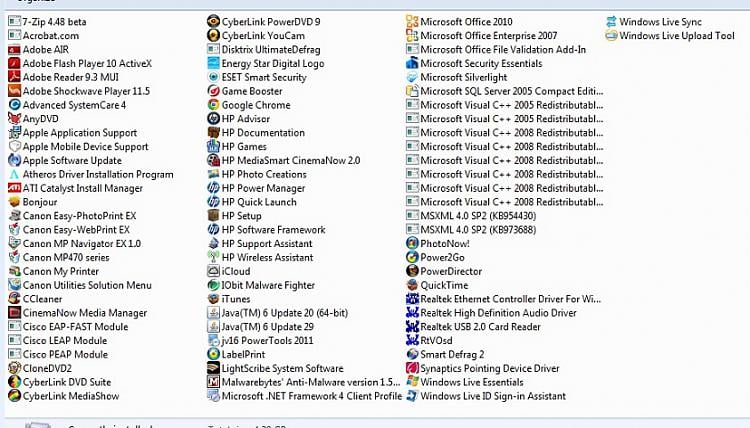Viewport: 750px width, 428px height.
Task: Click the Adobe Reader 9.3 MUI icon
Action: pyautogui.click(x=14, y=77)
